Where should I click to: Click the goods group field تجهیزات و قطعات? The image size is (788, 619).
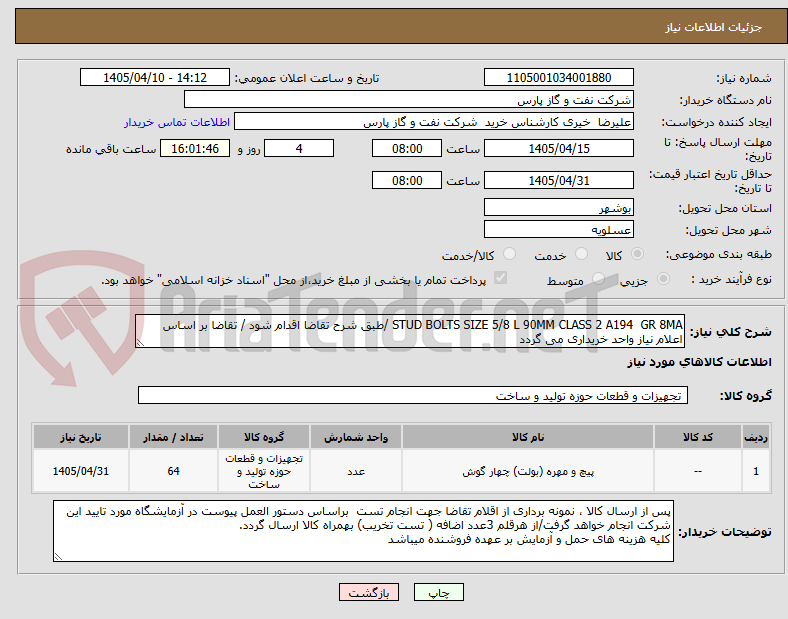pos(413,395)
